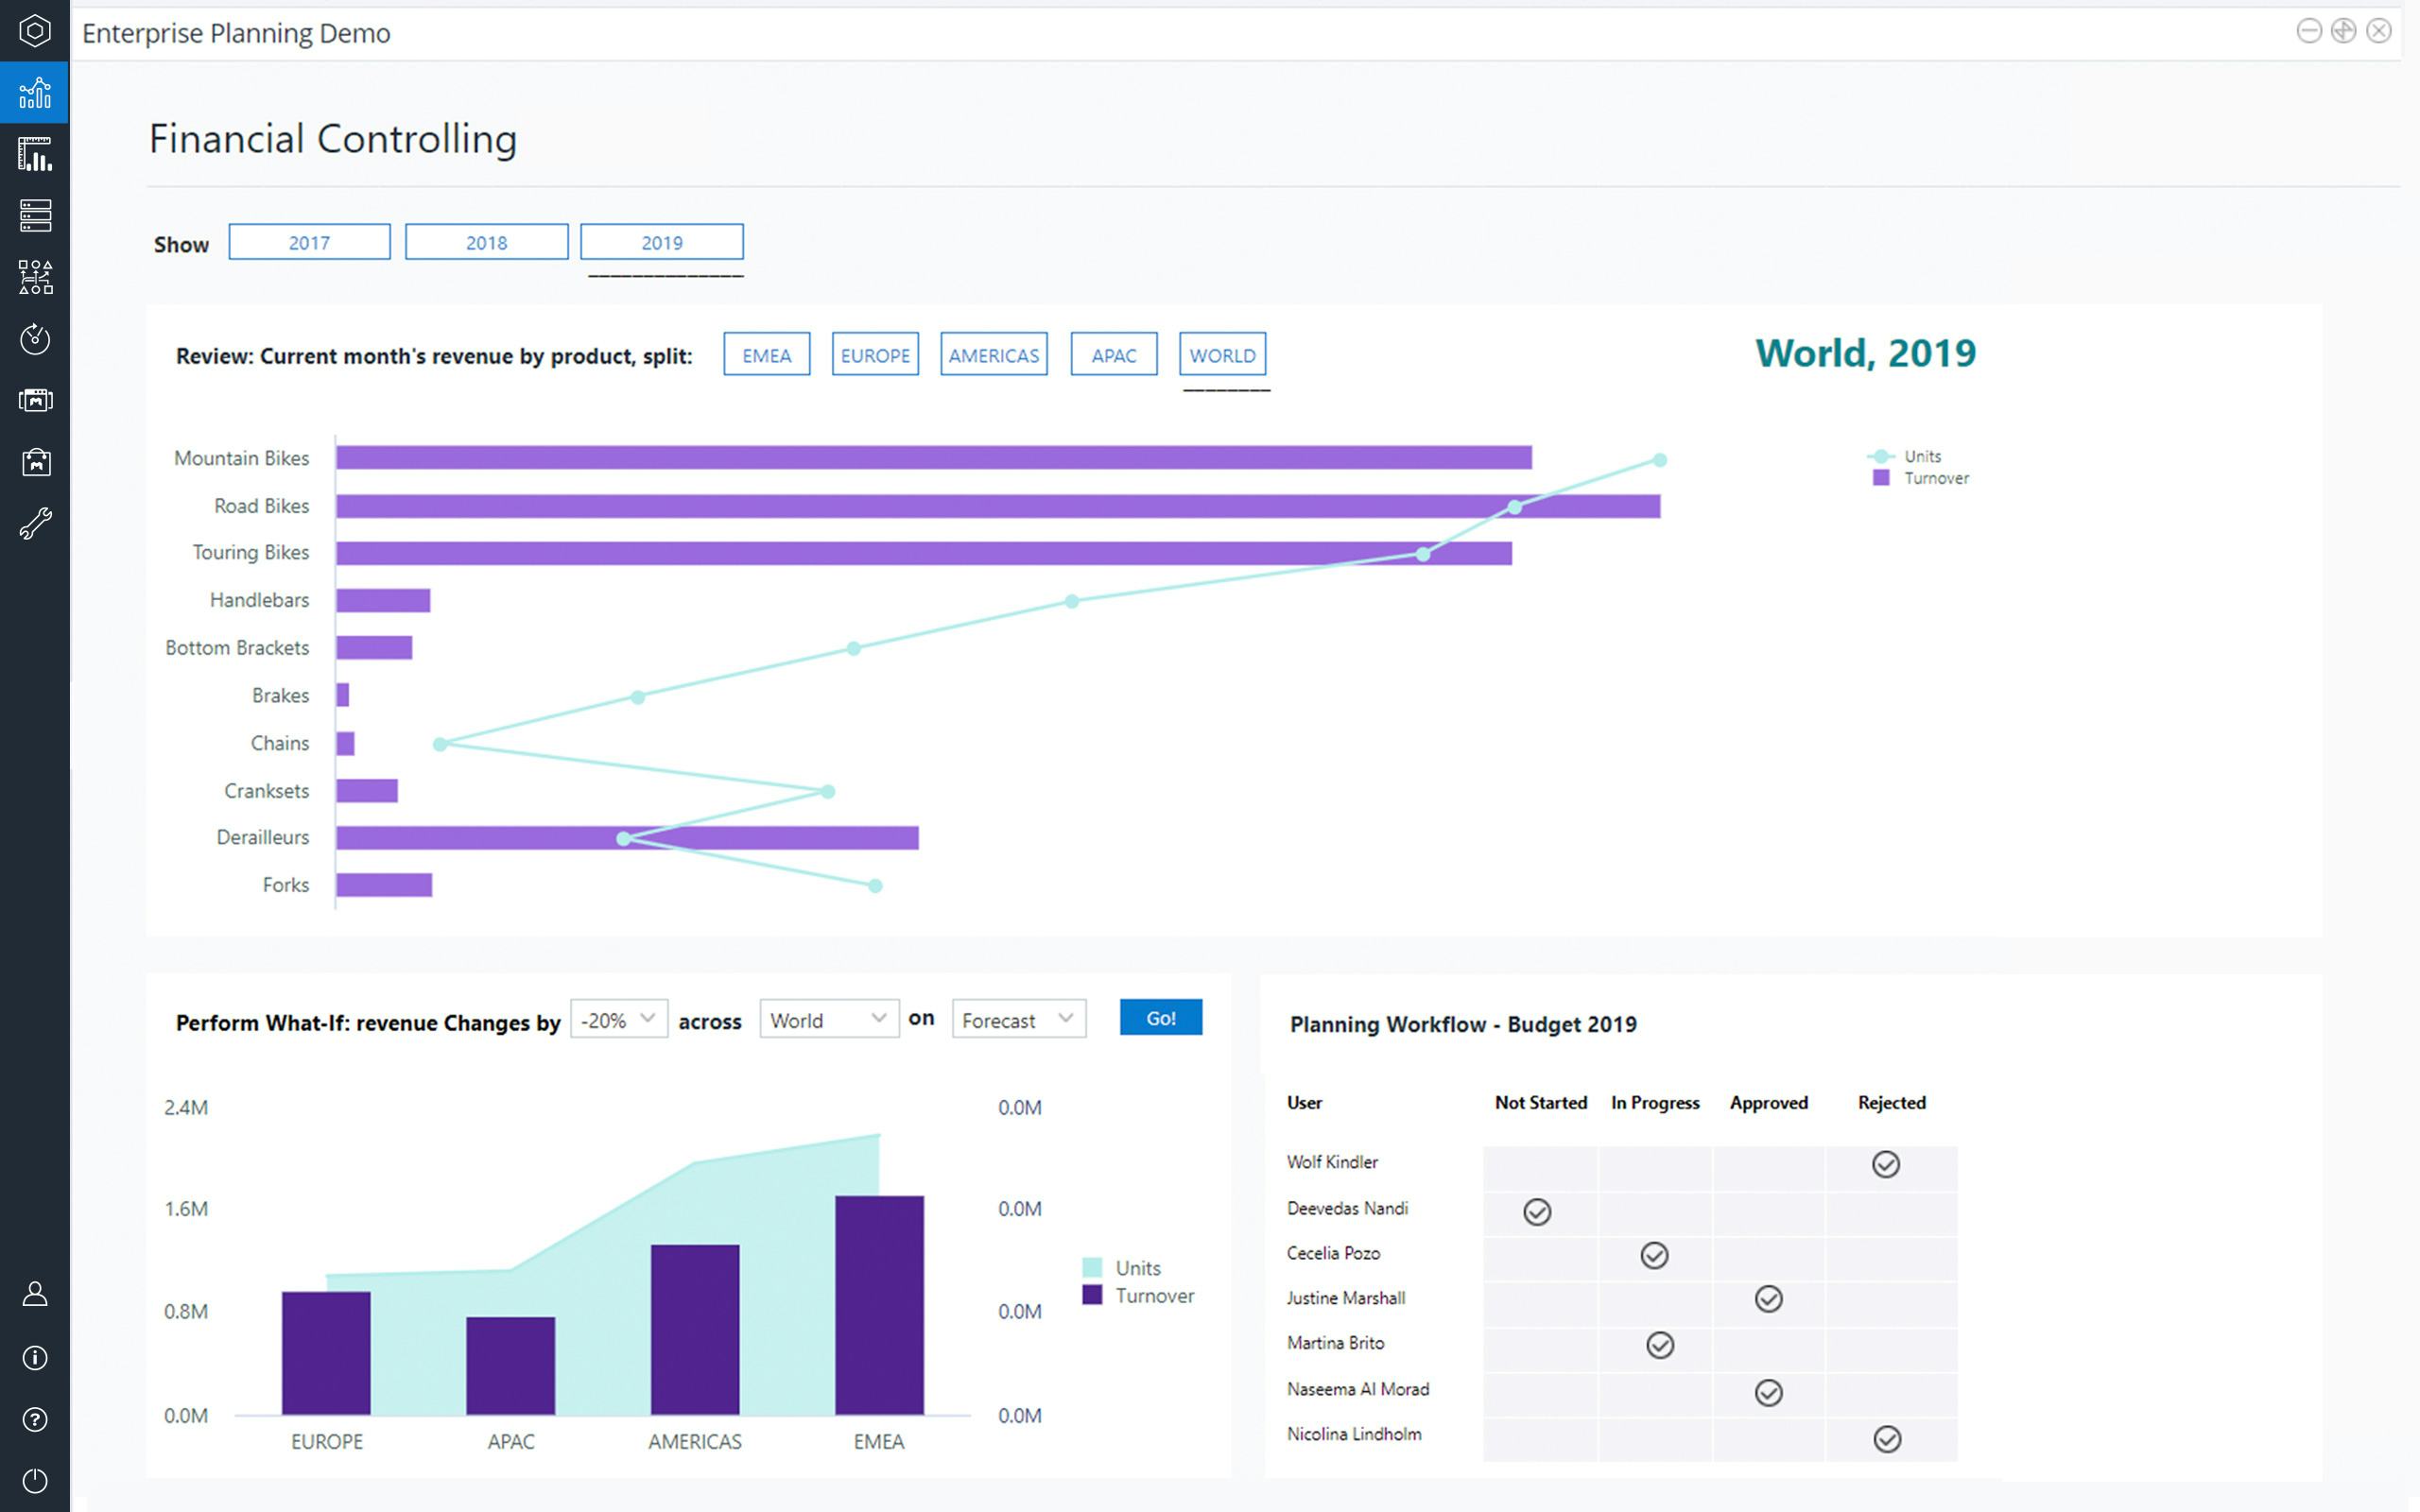2420x1512 pixels.
Task: Click the Turnover purple legend swatch
Action: [x=1880, y=478]
